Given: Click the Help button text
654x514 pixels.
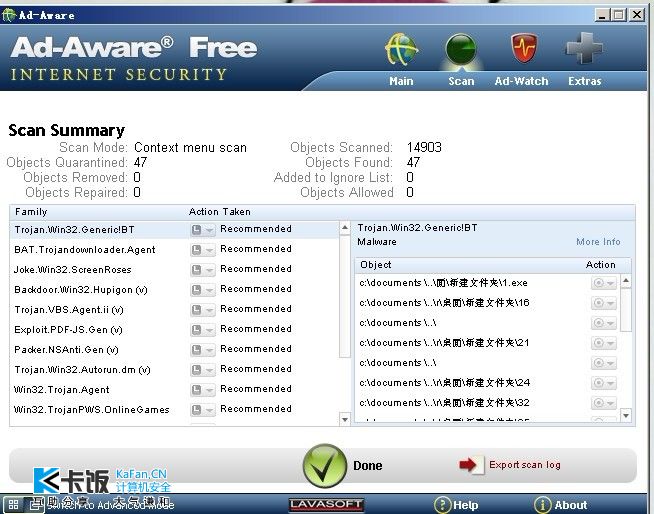Looking at the screenshot, I should point(465,505).
